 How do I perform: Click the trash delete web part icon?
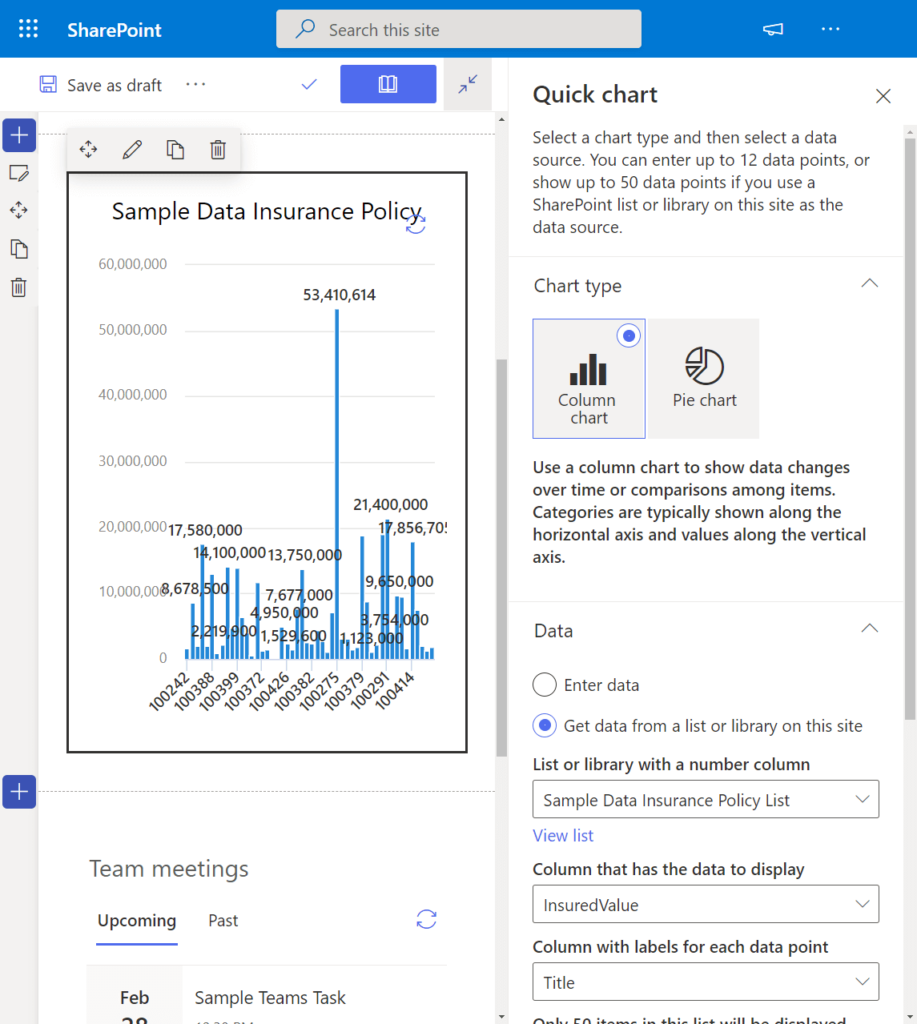click(218, 150)
